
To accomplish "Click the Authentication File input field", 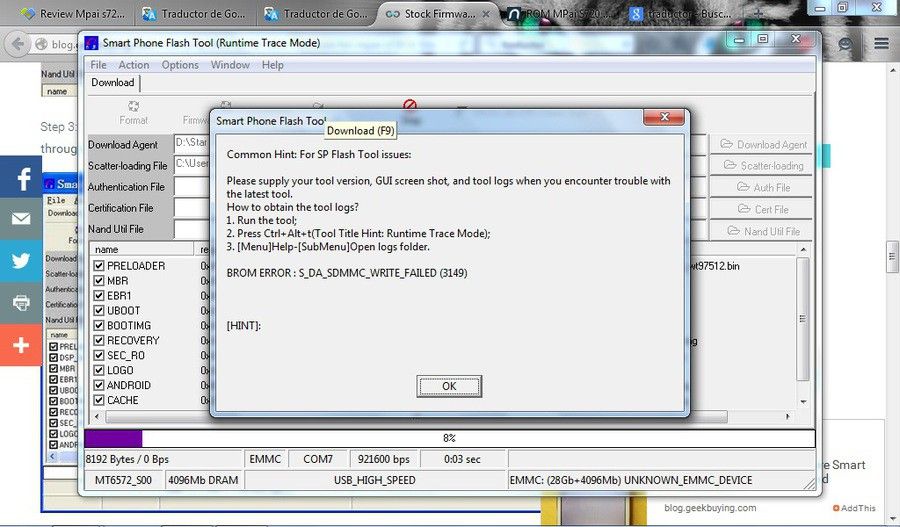I will (192, 187).
